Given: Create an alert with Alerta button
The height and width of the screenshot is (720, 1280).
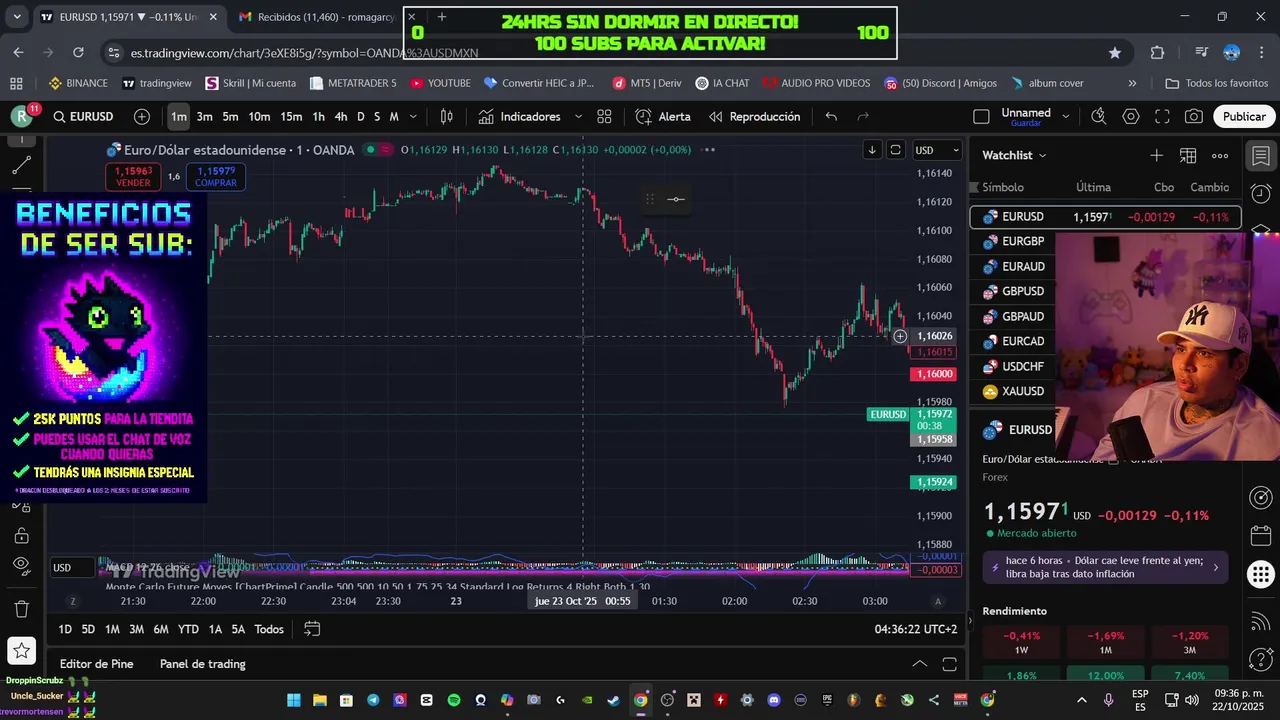Looking at the screenshot, I should (x=663, y=117).
